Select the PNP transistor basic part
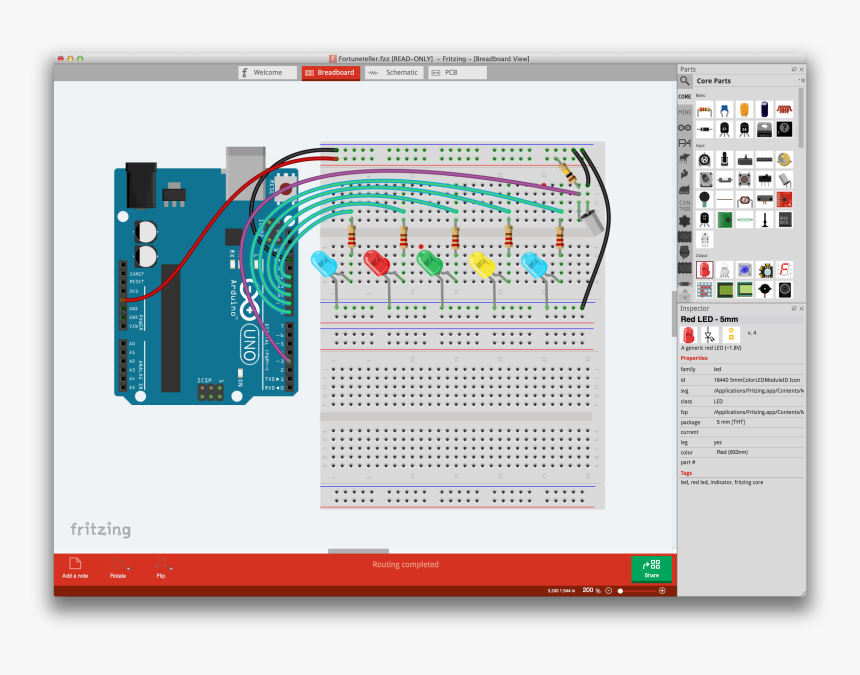The image size is (860, 675). (724, 130)
